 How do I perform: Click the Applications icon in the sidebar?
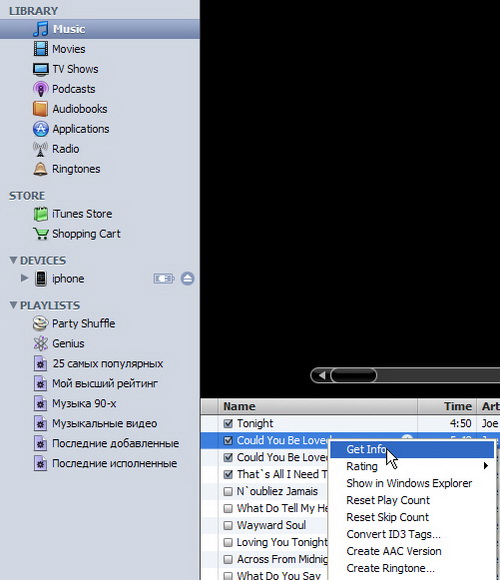click(41, 129)
